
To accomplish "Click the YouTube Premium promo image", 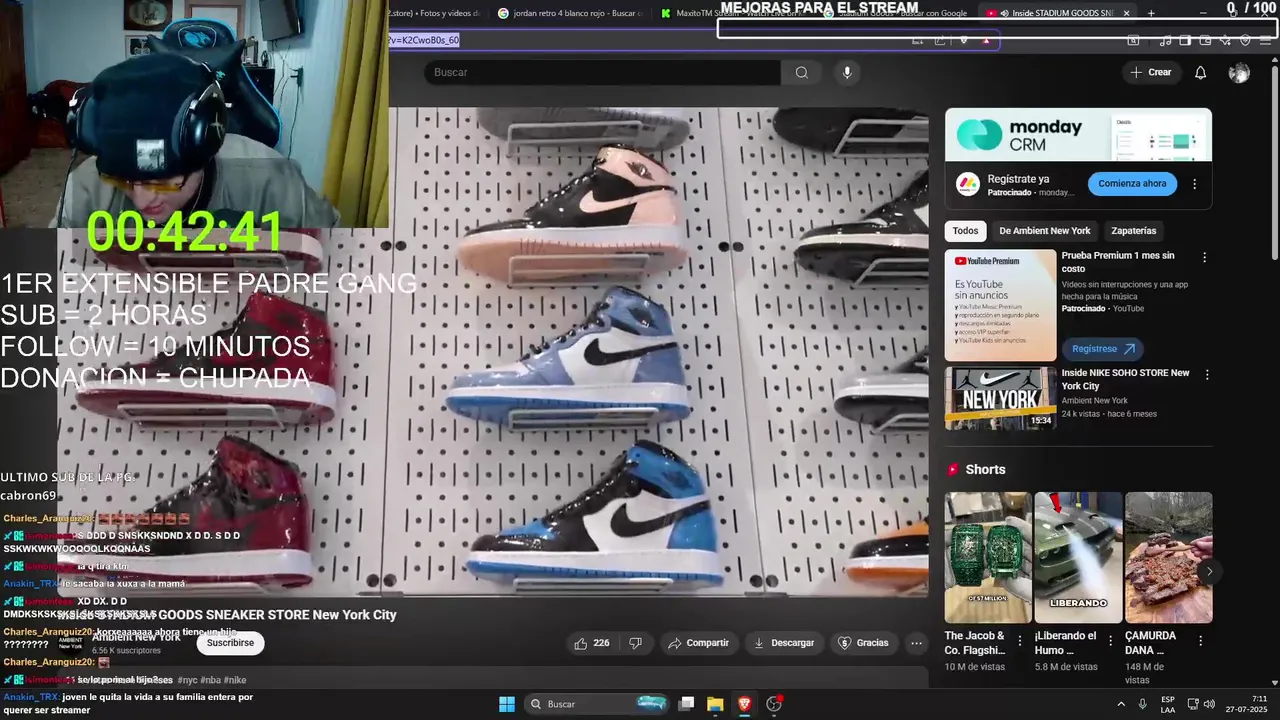I will [x=1001, y=305].
